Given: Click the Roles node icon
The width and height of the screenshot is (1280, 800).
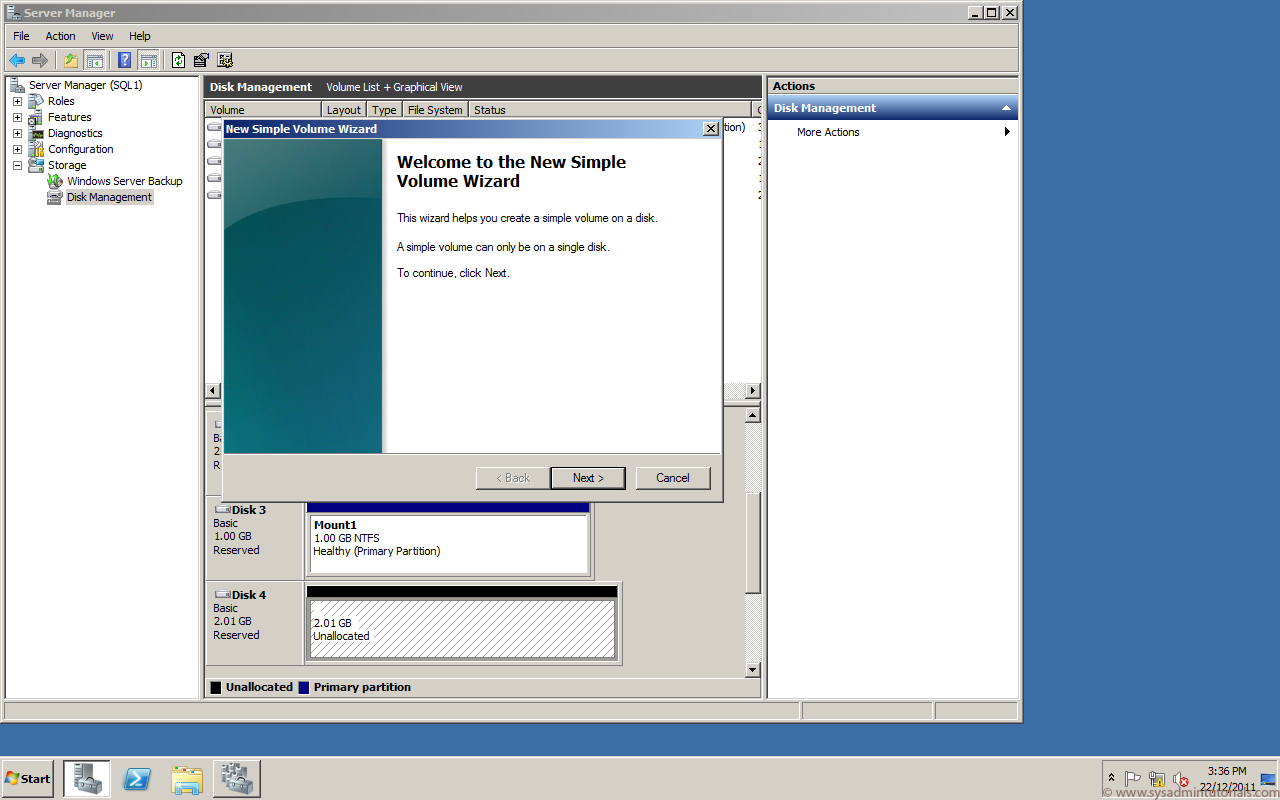Looking at the screenshot, I should [x=36, y=101].
